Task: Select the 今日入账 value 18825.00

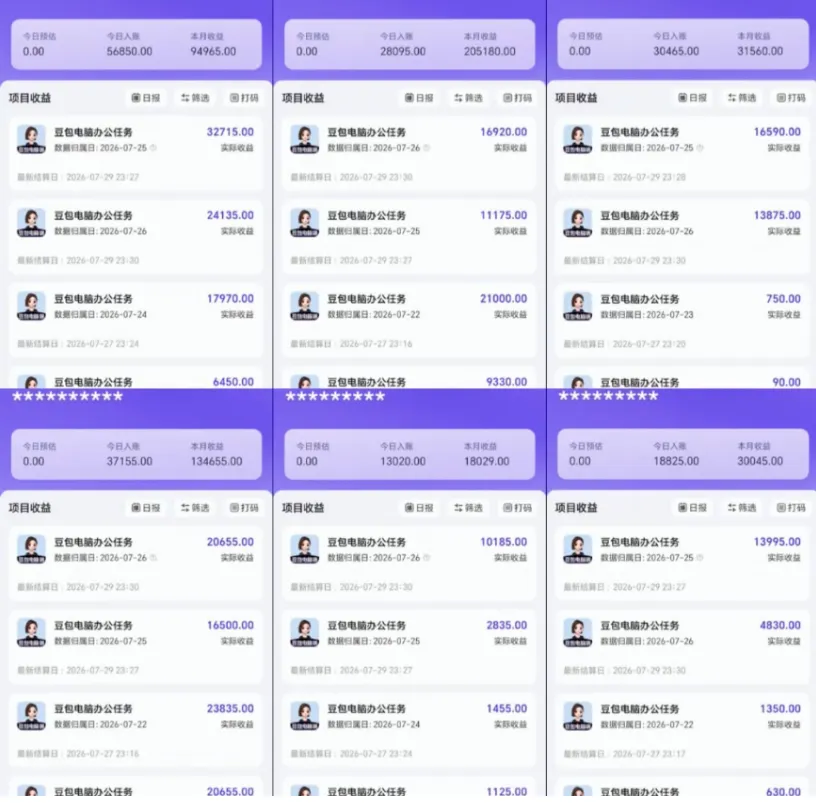Action: (x=676, y=462)
